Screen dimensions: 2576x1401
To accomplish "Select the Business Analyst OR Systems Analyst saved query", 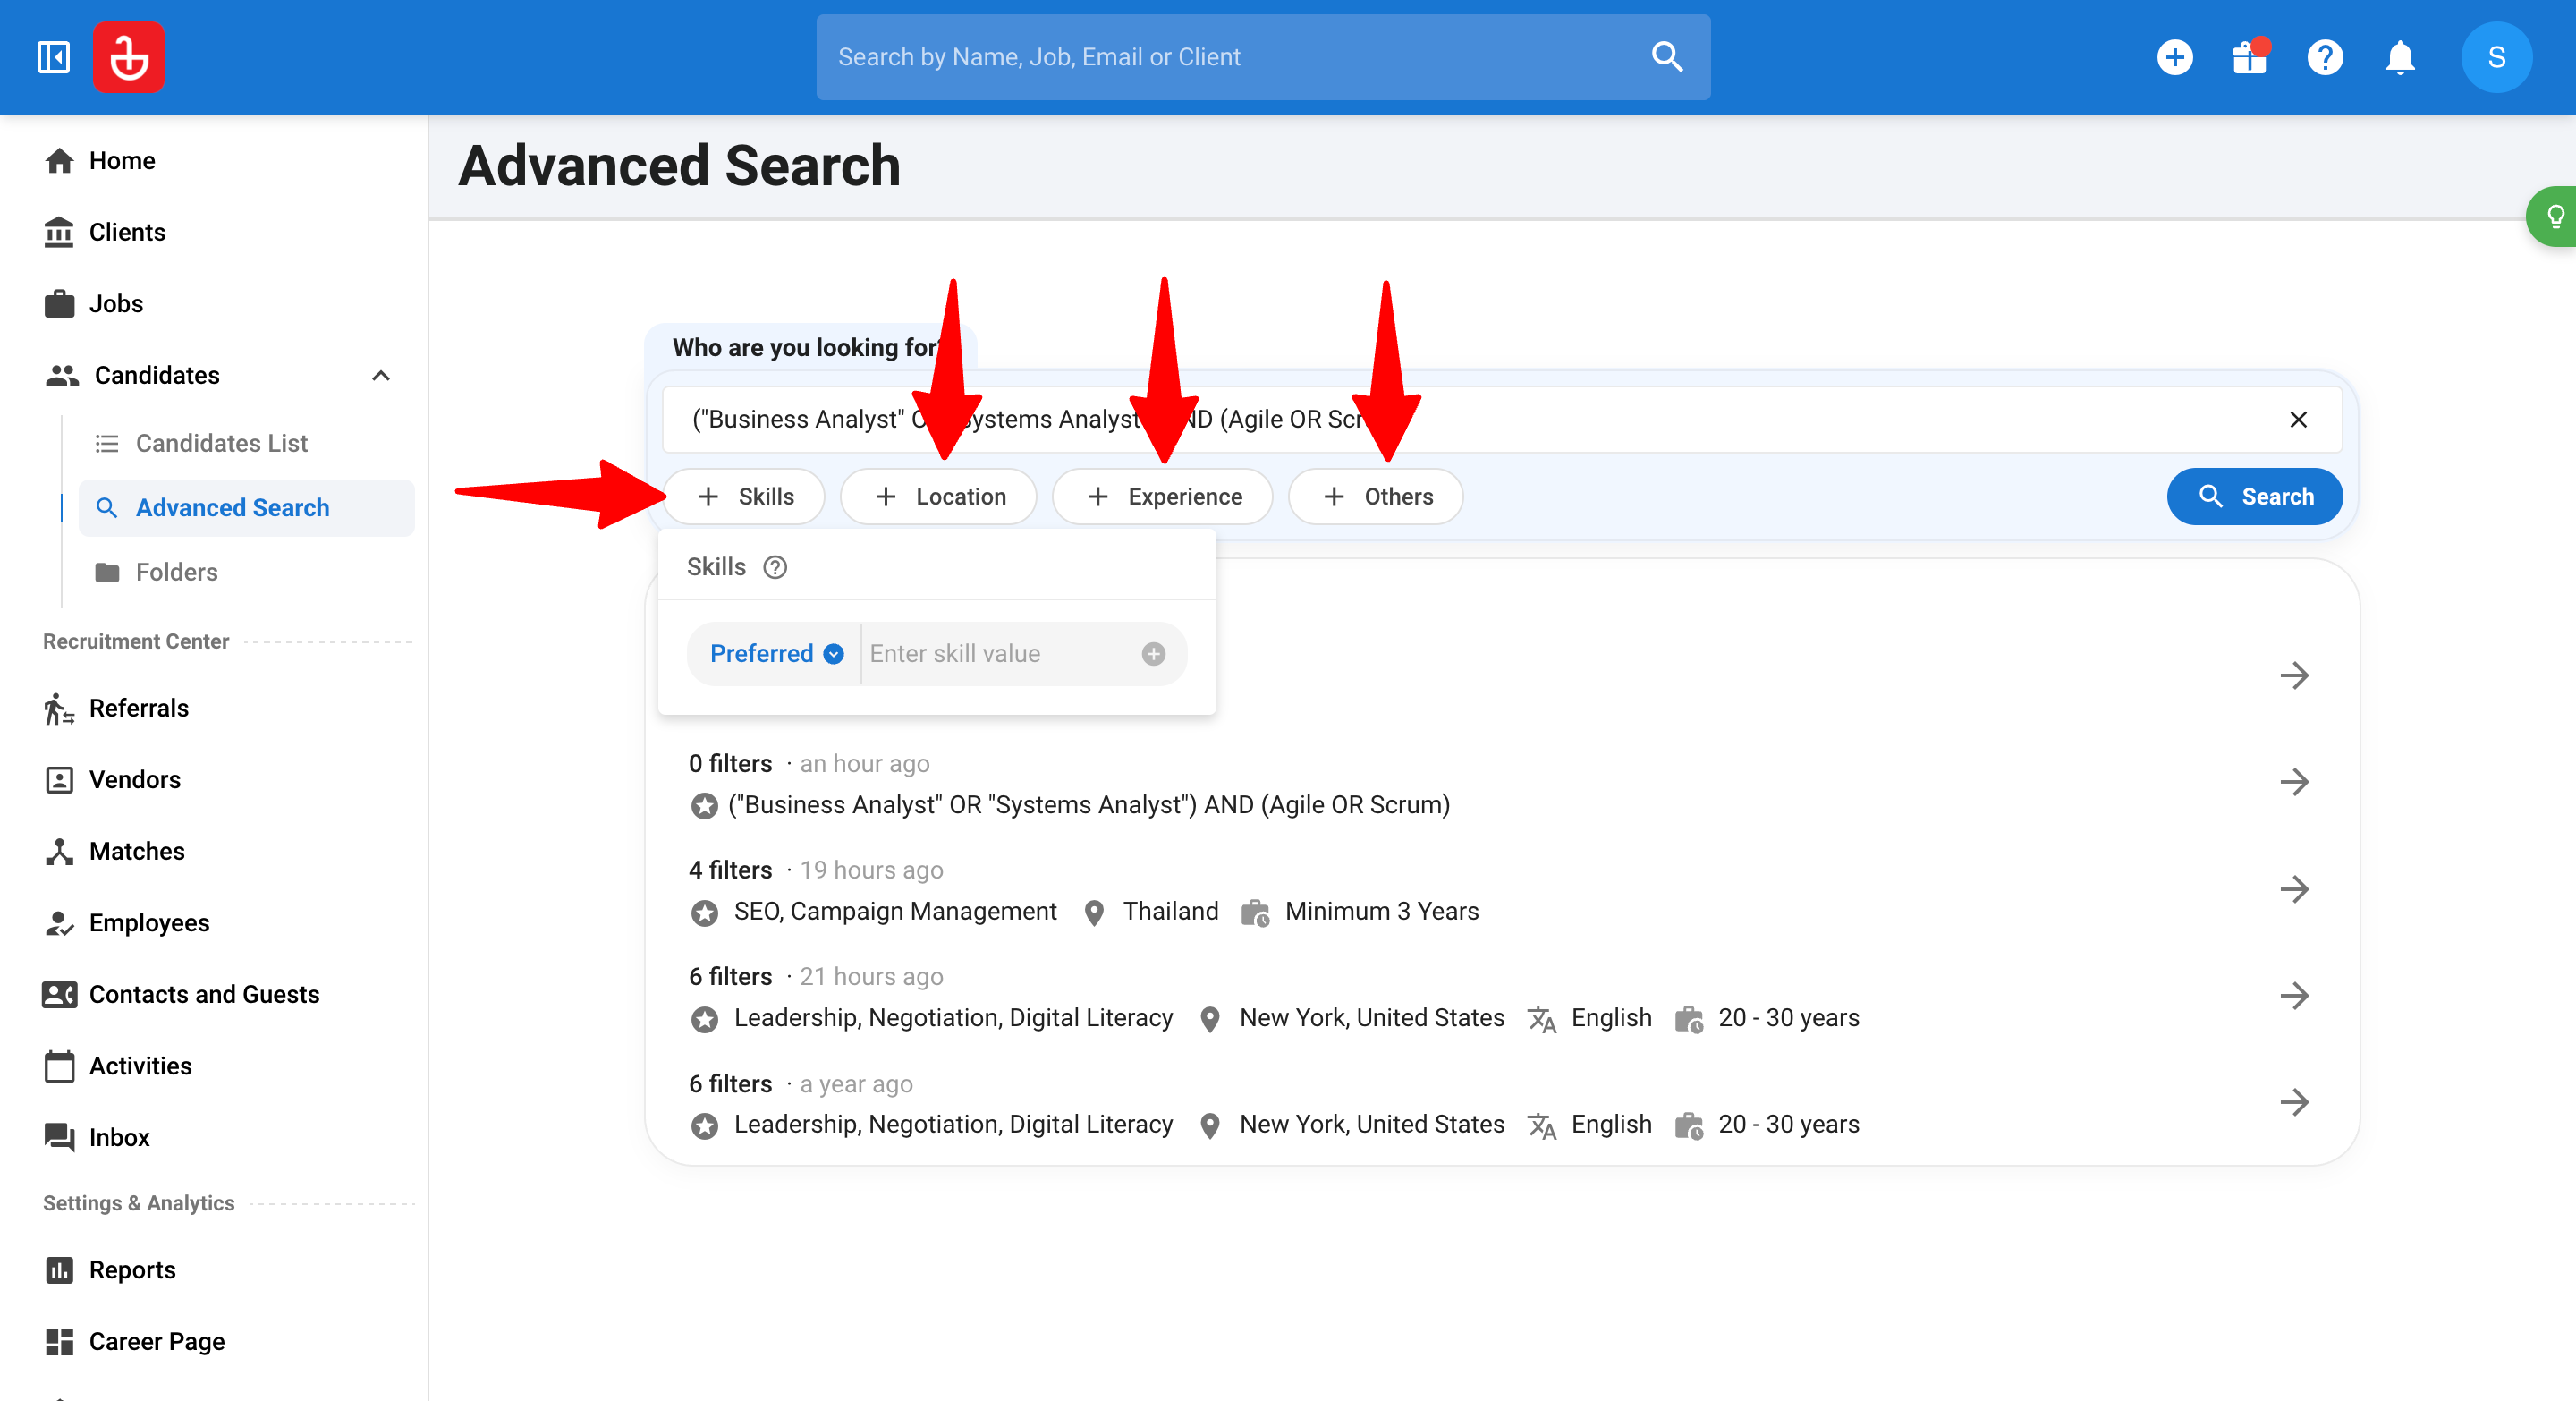I will point(1088,805).
